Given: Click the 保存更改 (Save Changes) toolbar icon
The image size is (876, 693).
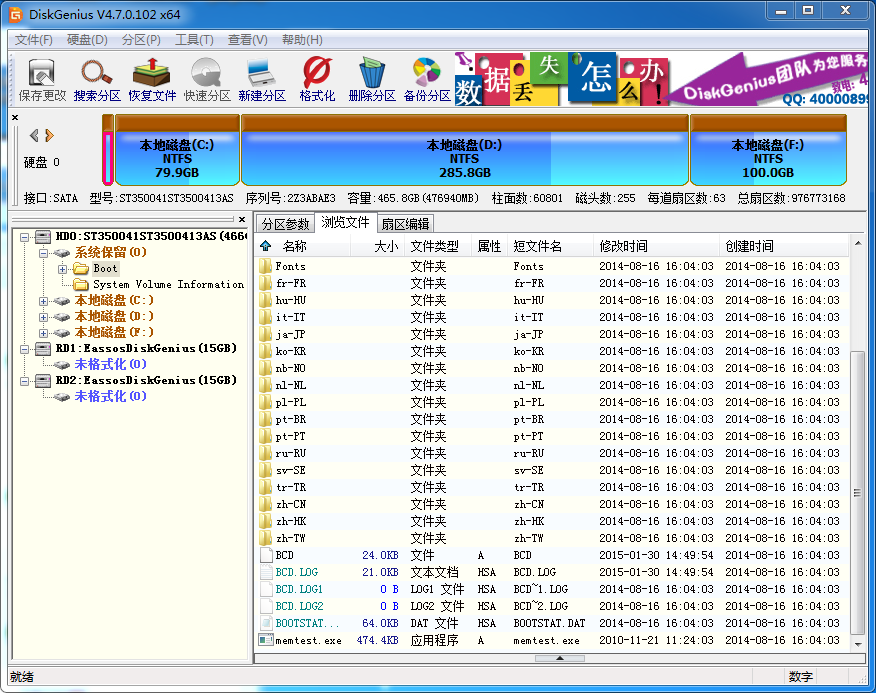Looking at the screenshot, I should [x=40, y=78].
